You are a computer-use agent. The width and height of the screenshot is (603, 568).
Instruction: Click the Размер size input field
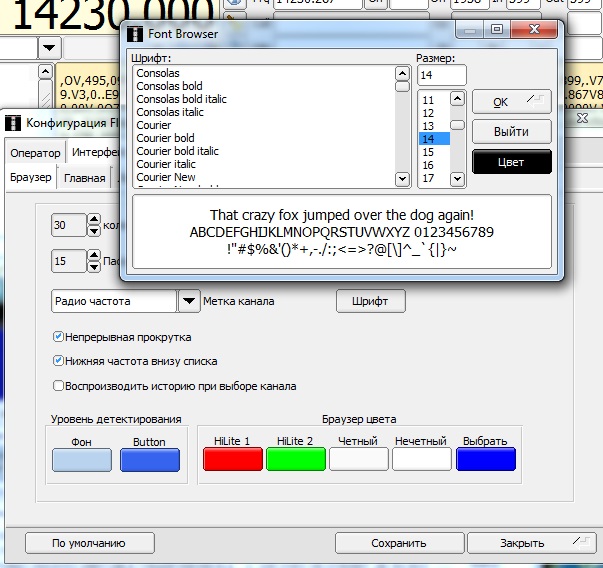pyautogui.click(x=441, y=76)
